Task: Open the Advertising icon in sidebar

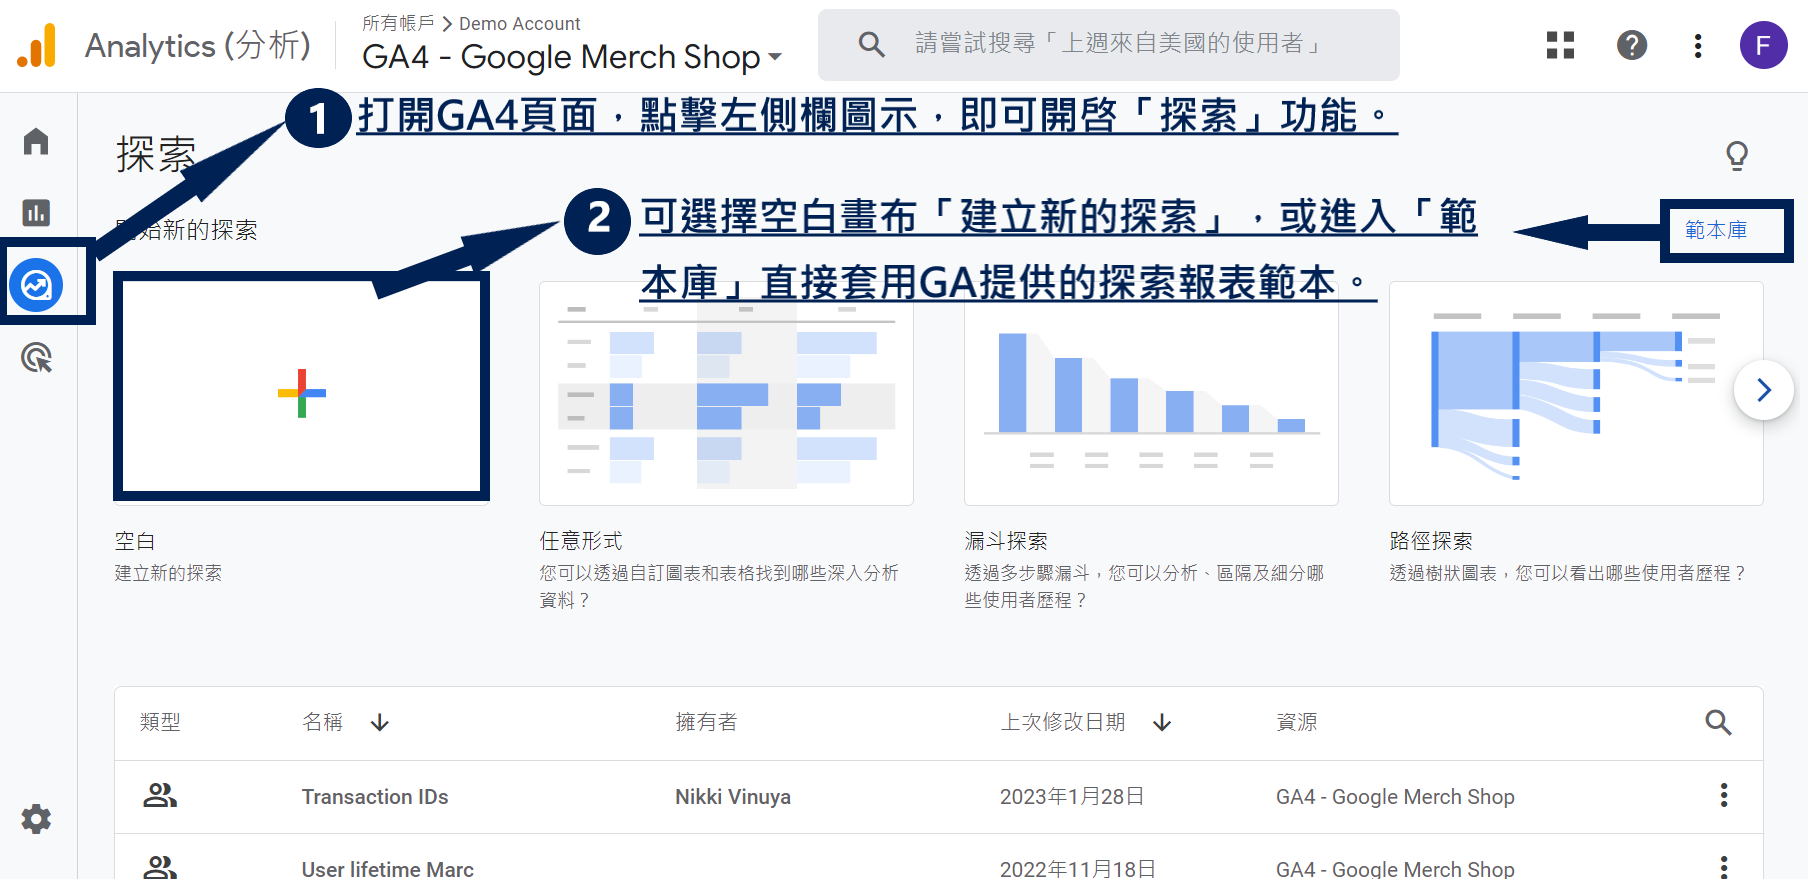Action: 36,357
